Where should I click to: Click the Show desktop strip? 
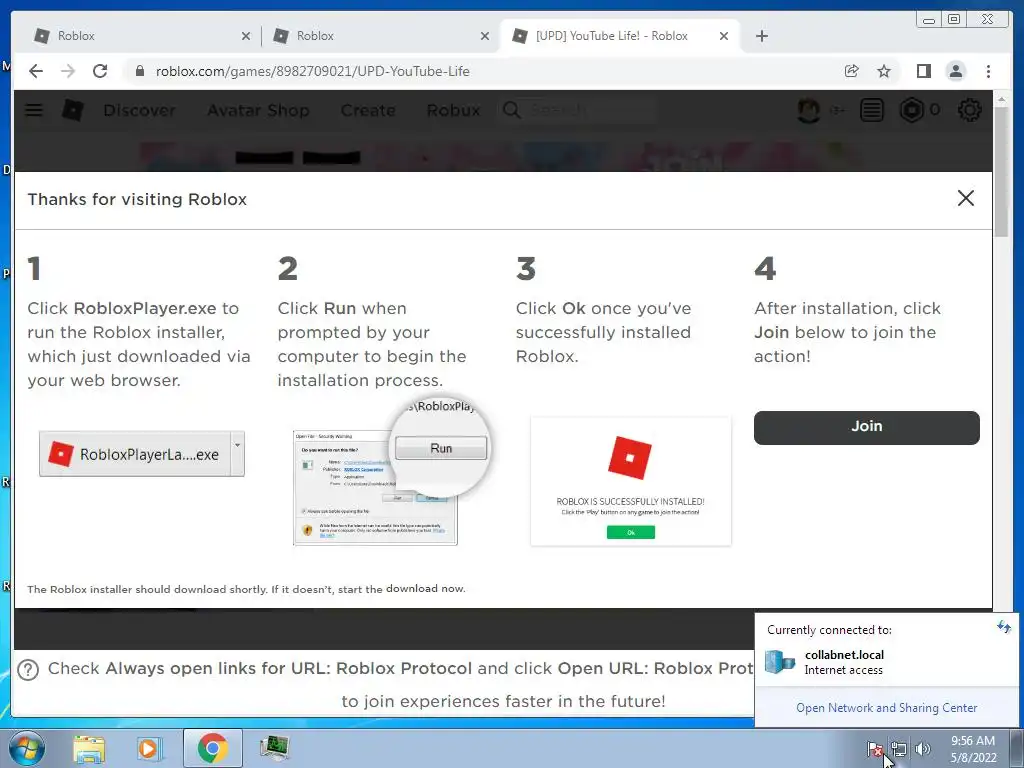1016,748
